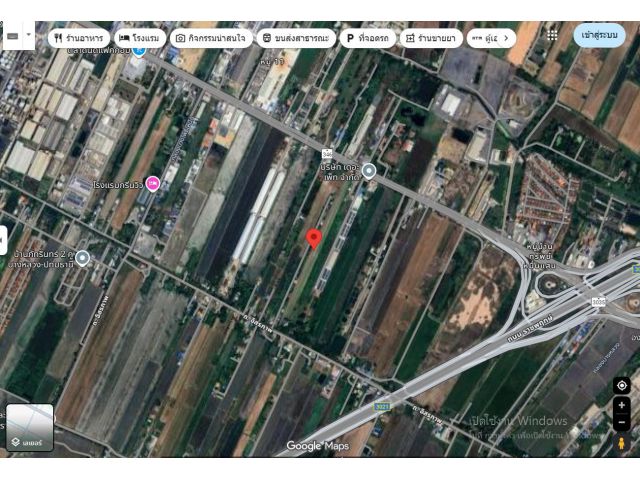
Task: Choose the Things to do (กิจกรรมน่าสนใจ) chip
Action: (210, 38)
